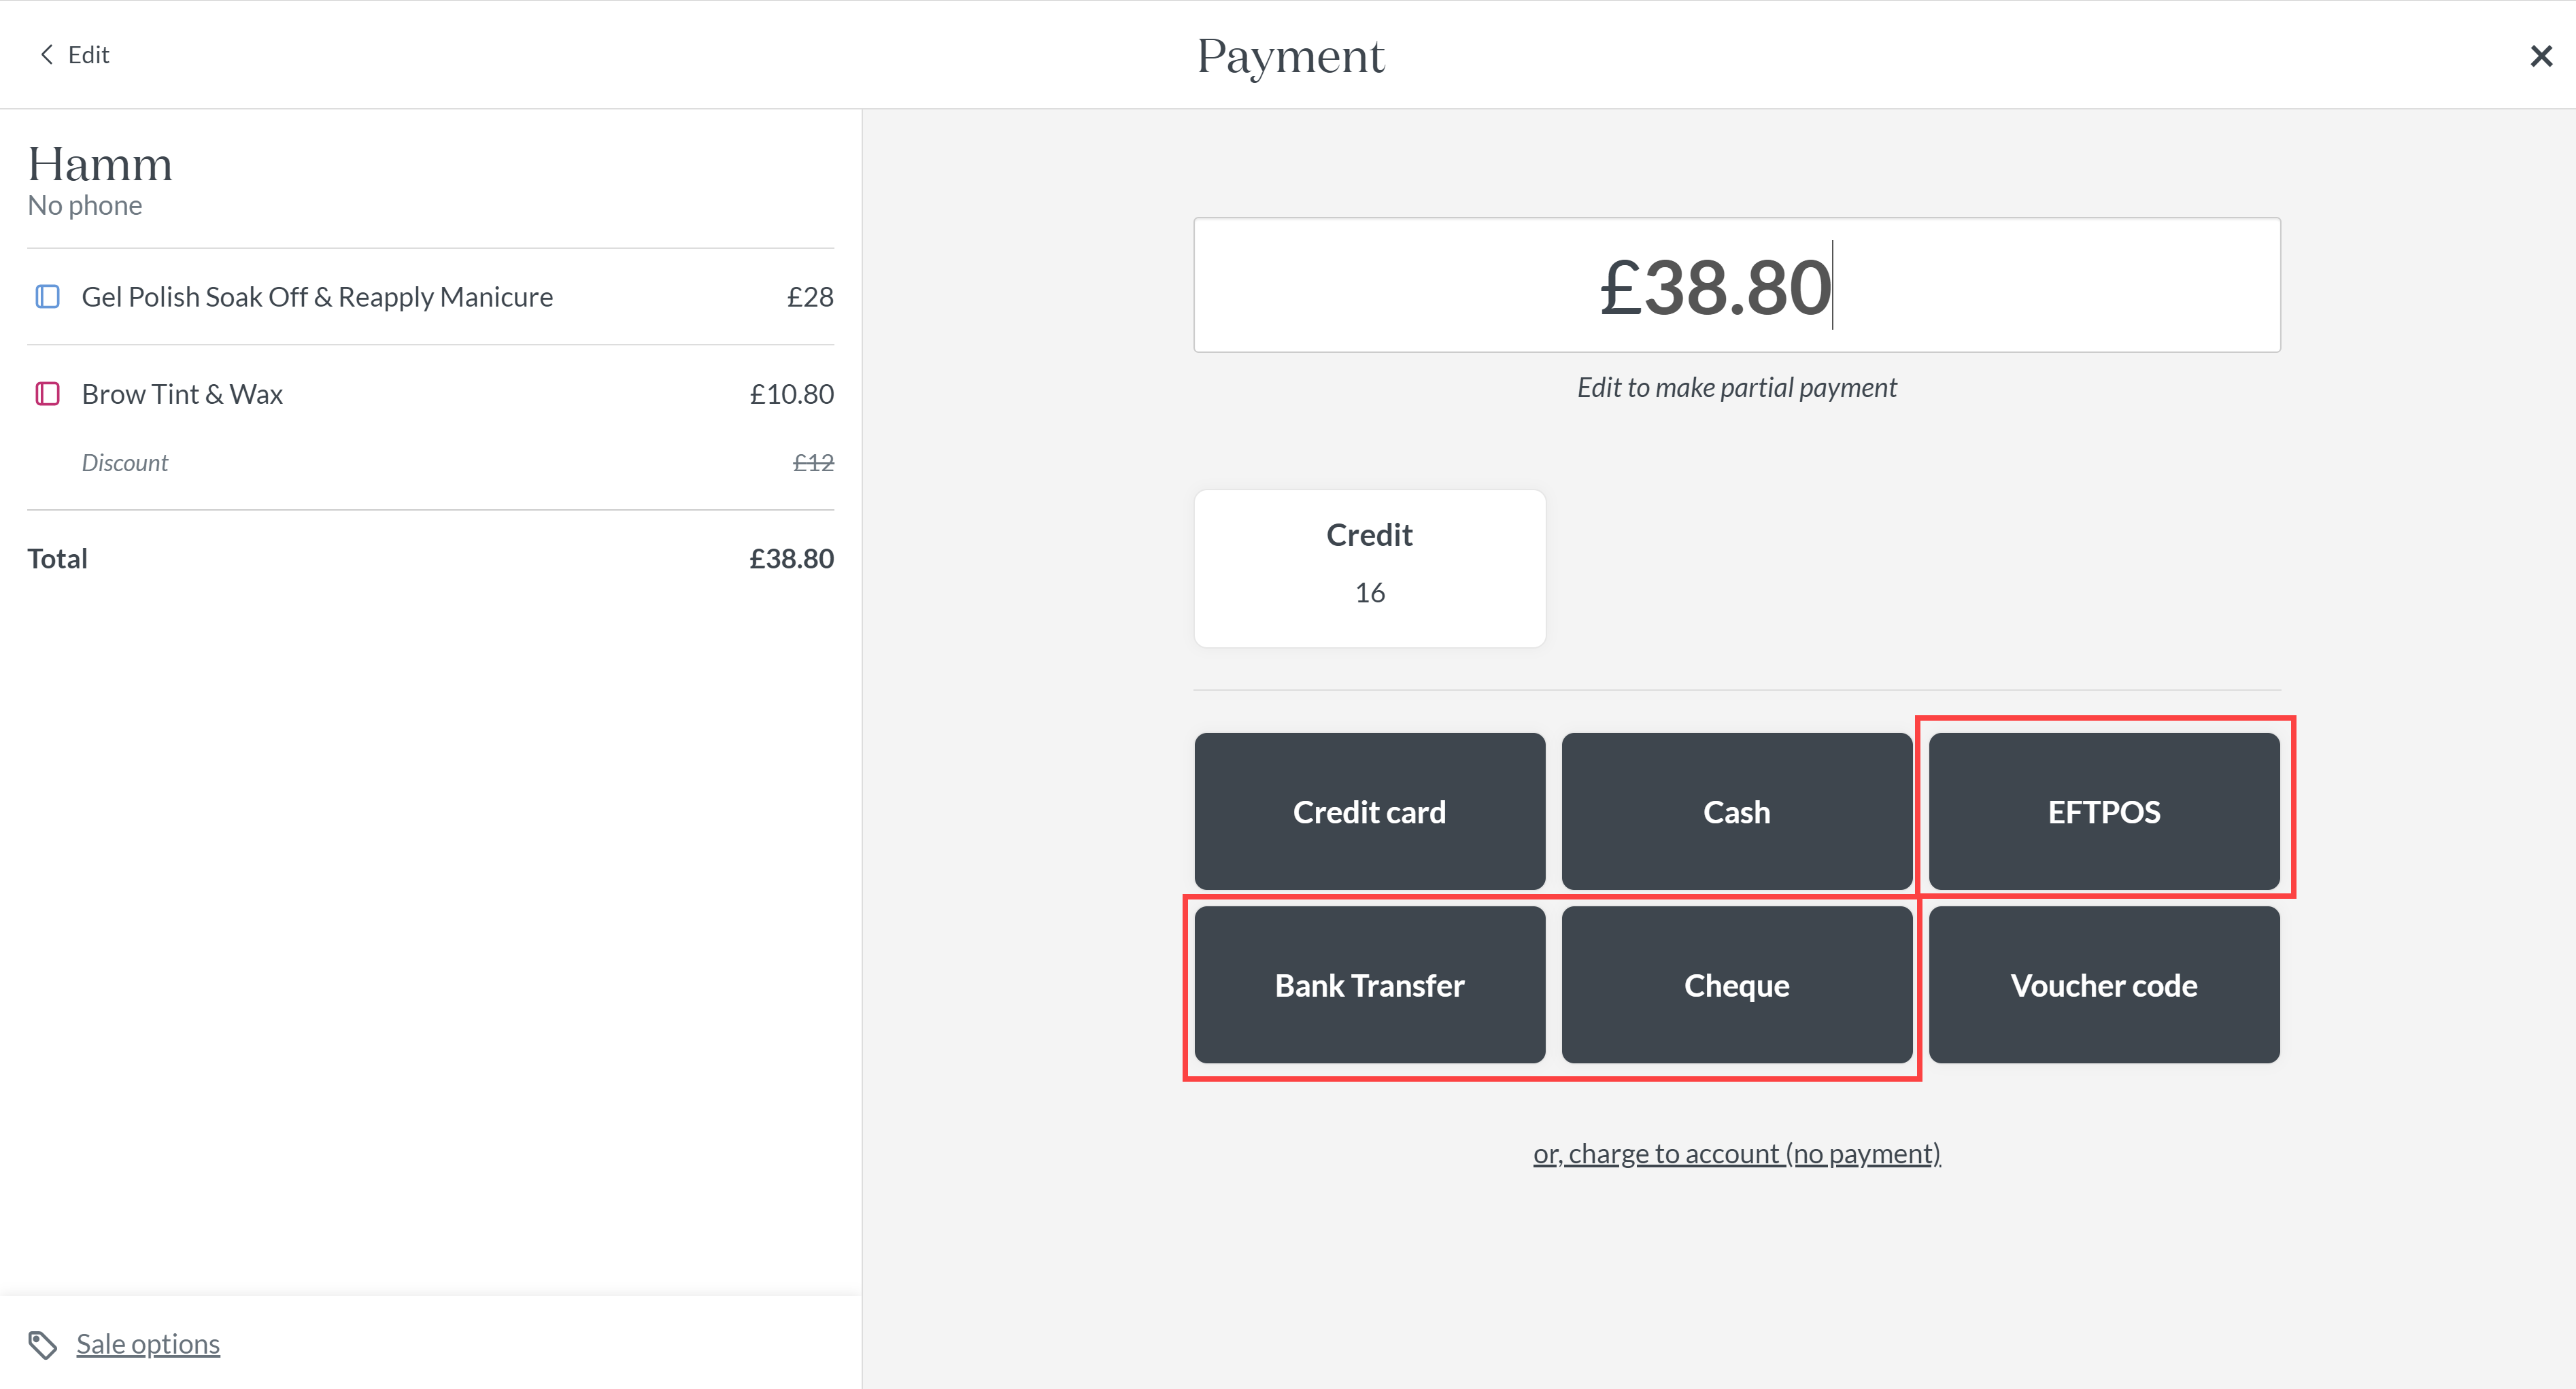The width and height of the screenshot is (2576, 1389).
Task: Apply the Credit 16 balance tile
Action: coord(1369,568)
